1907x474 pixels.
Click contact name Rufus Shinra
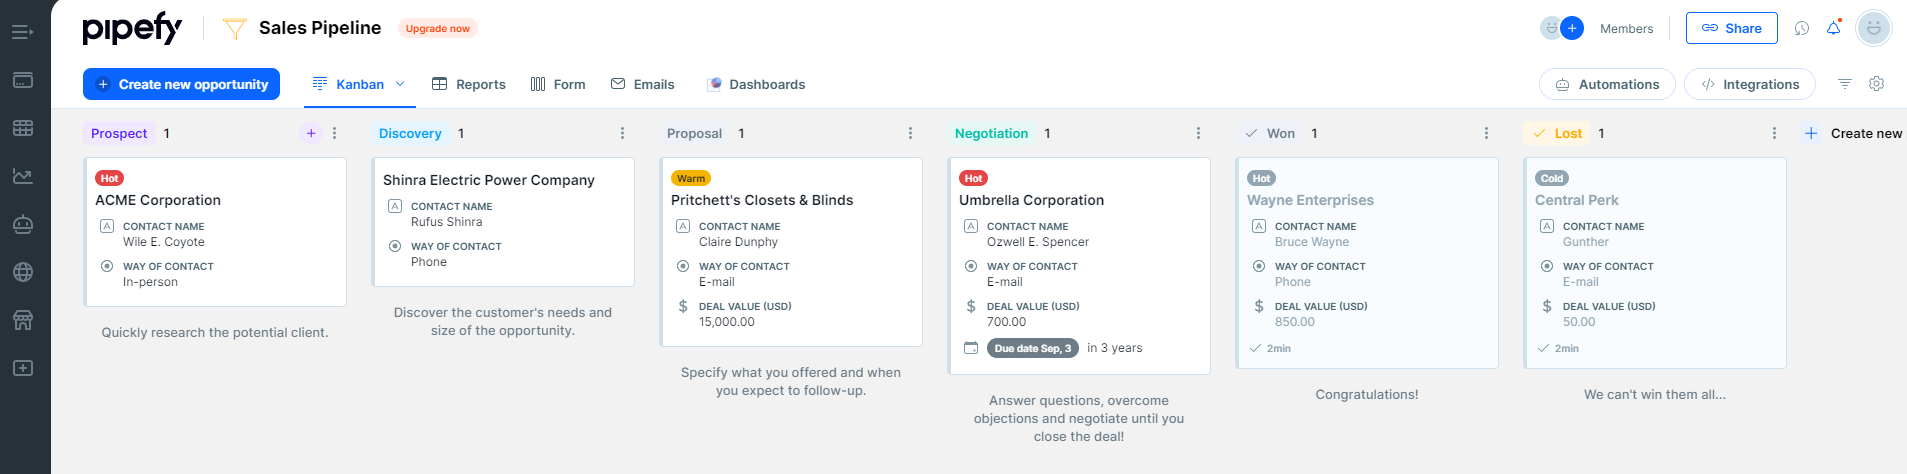click(446, 222)
